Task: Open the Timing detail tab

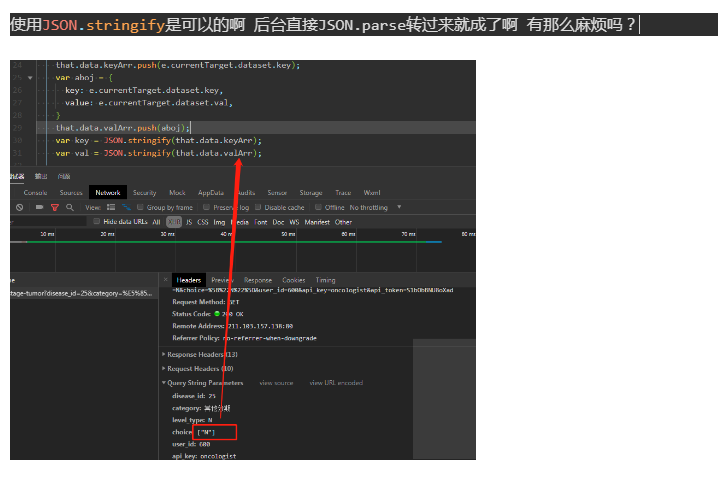Action: click(325, 280)
